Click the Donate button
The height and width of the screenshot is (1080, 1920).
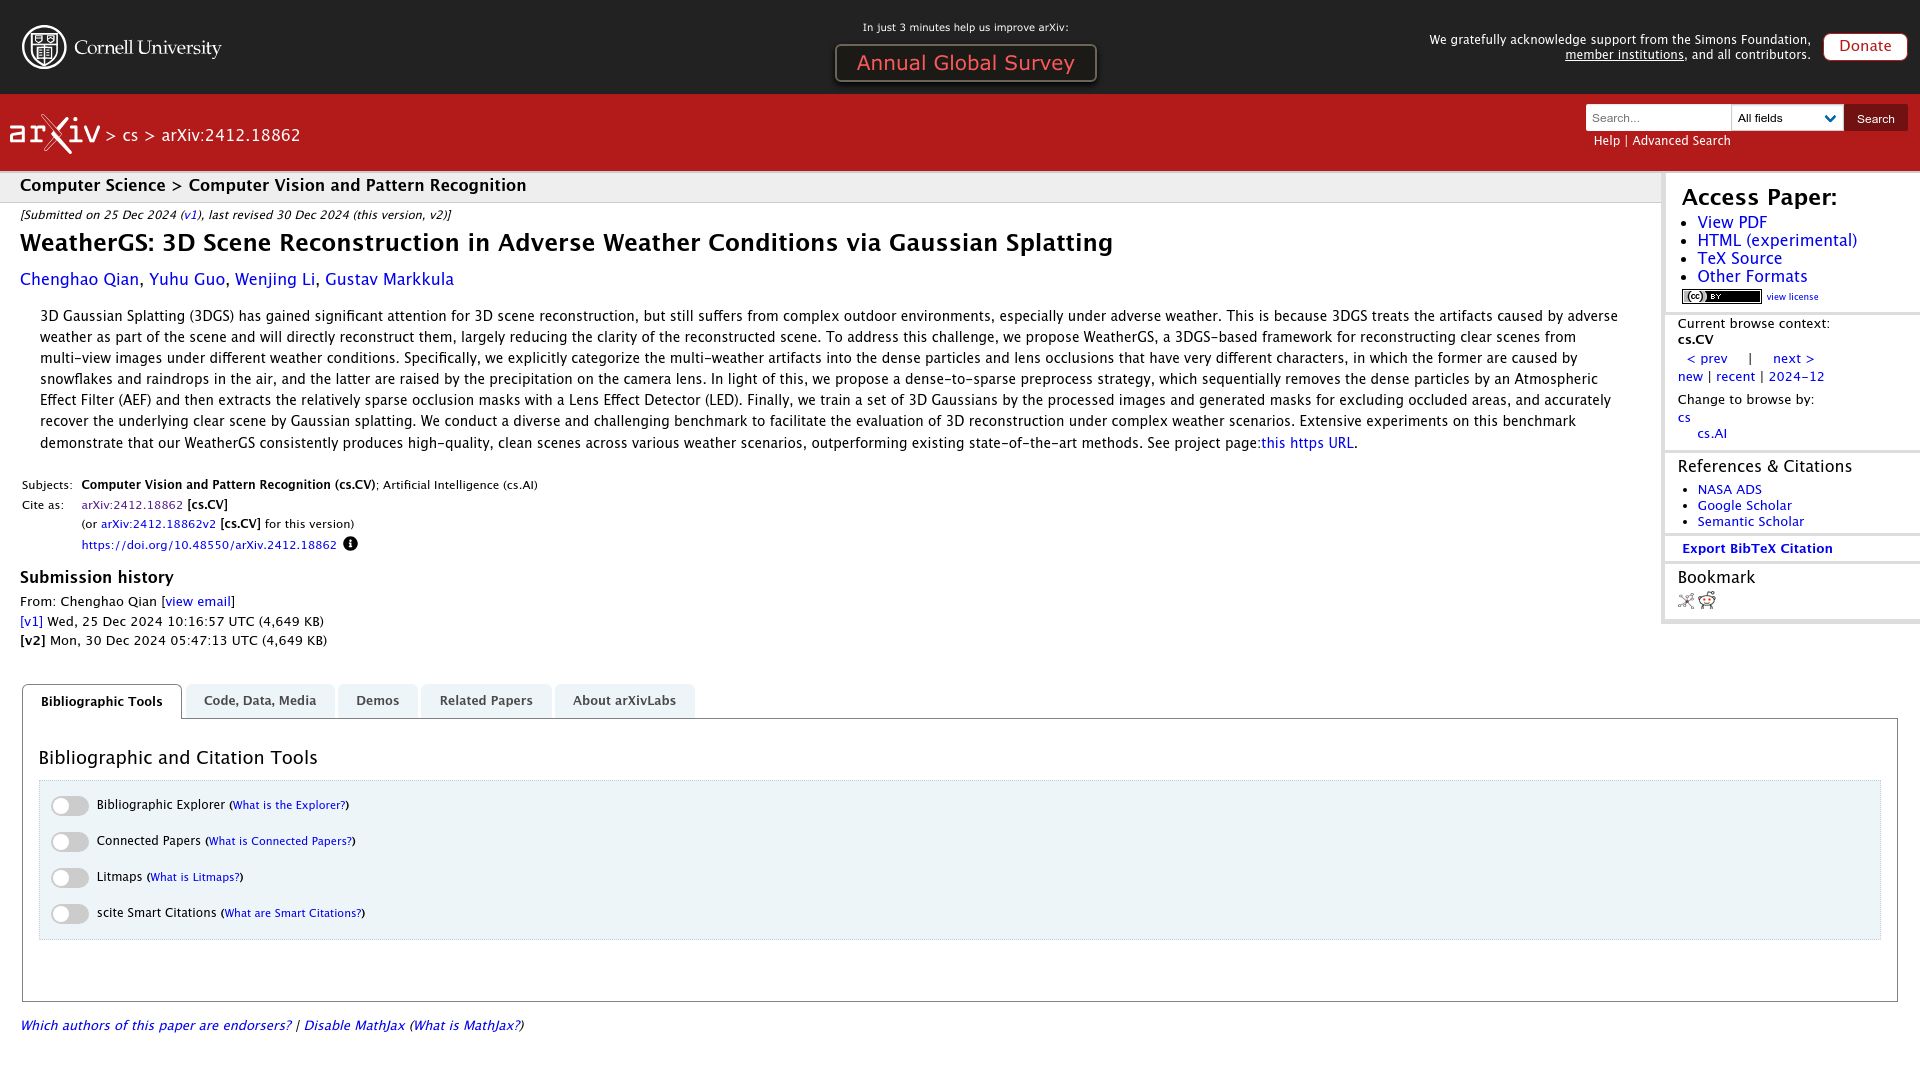pos(1865,47)
